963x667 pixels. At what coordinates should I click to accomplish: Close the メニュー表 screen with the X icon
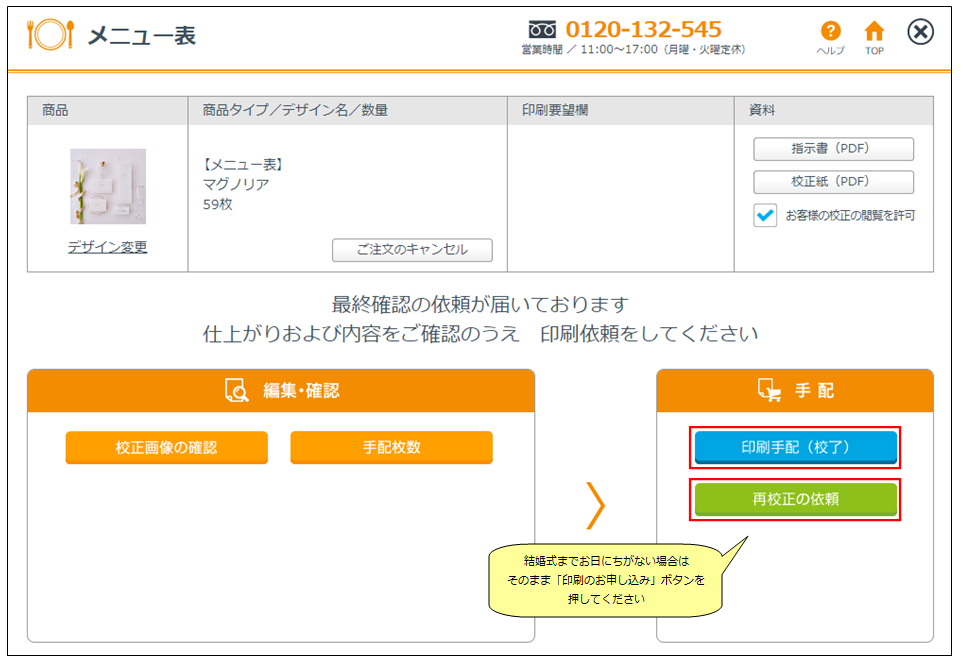920,33
